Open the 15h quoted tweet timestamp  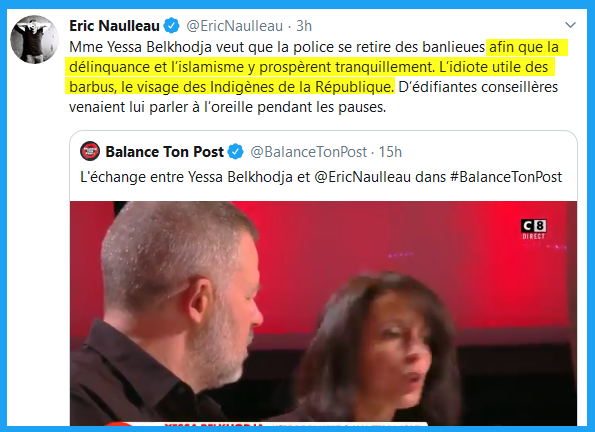pyautogui.click(x=390, y=152)
